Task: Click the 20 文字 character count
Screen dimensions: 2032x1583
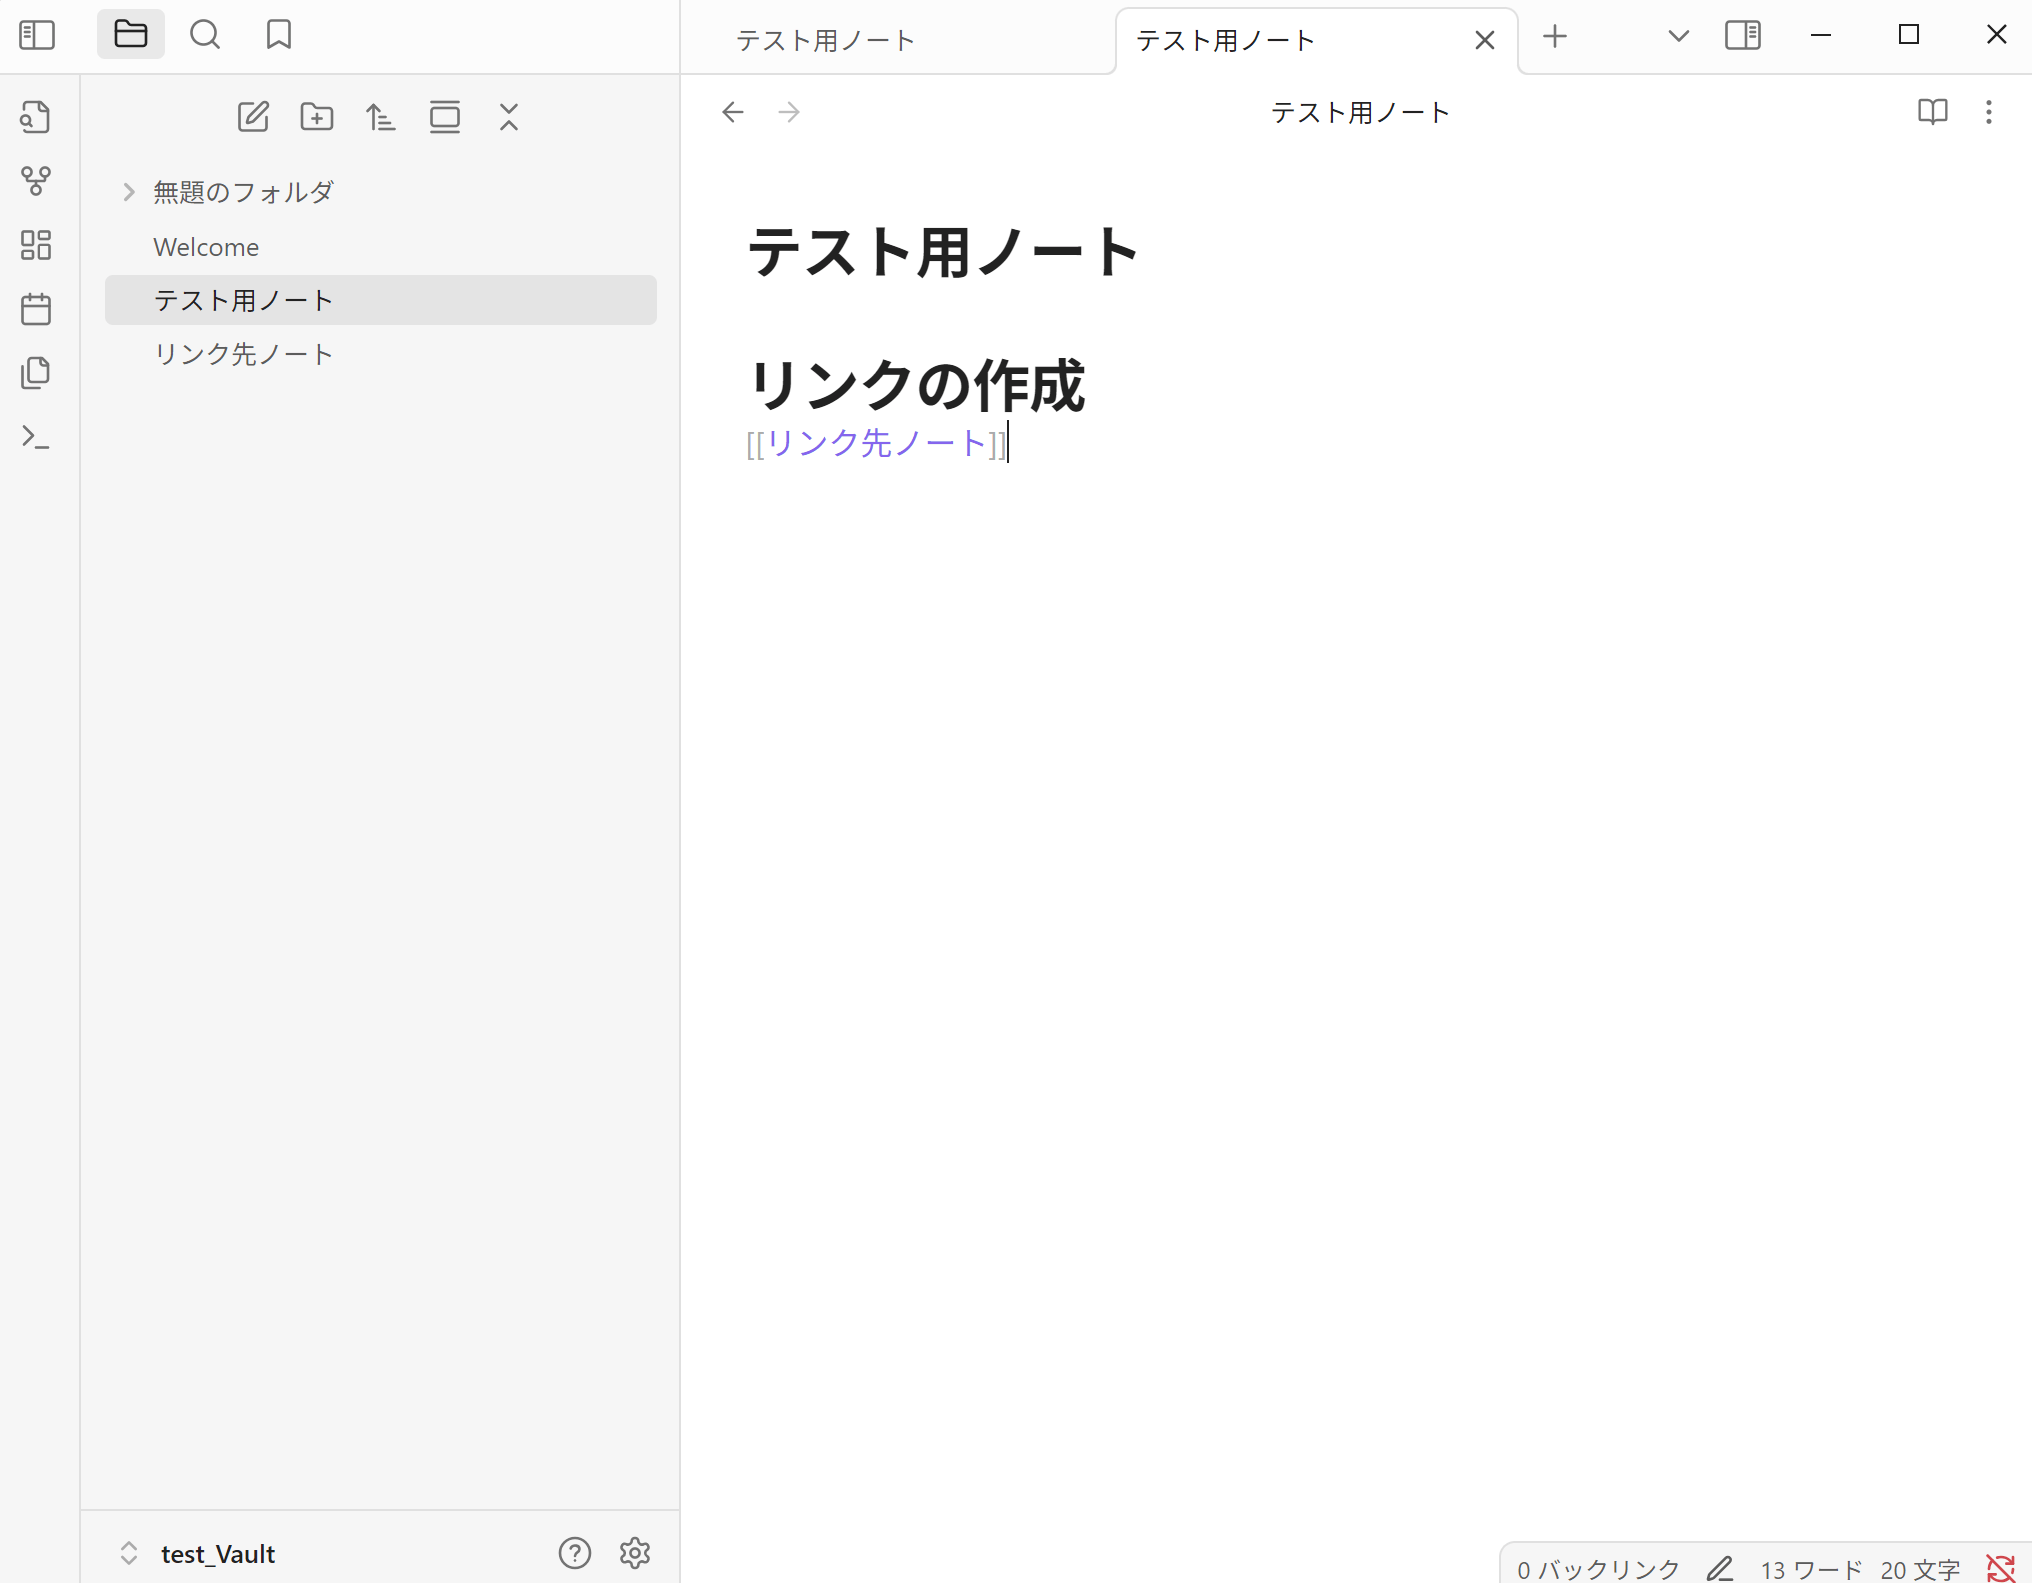Action: (1921, 1569)
